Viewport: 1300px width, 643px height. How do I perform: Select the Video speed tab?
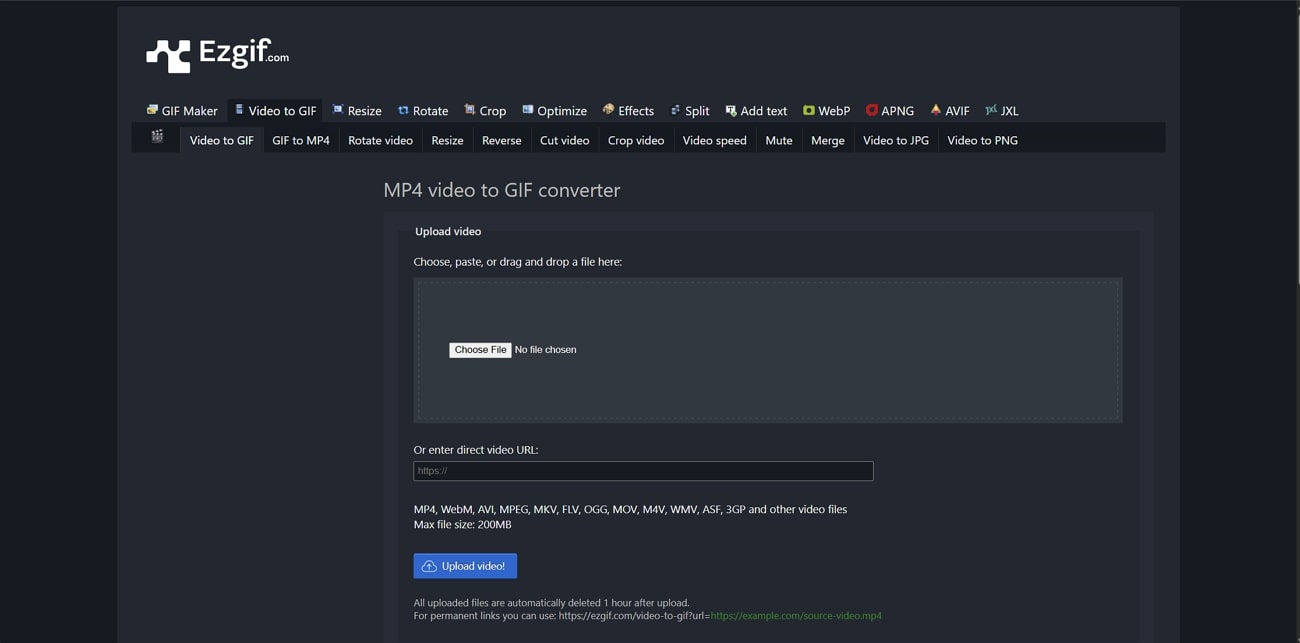715,140
